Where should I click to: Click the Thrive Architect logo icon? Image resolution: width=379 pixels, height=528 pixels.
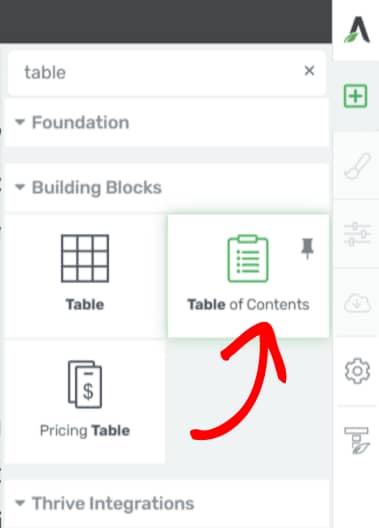(357, 30)
